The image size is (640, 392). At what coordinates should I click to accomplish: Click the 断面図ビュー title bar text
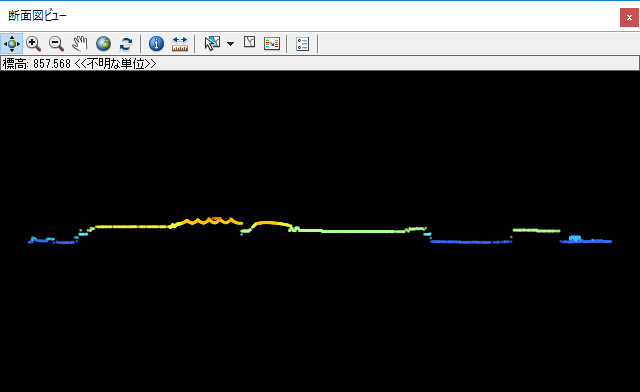(x=37, y=16)
